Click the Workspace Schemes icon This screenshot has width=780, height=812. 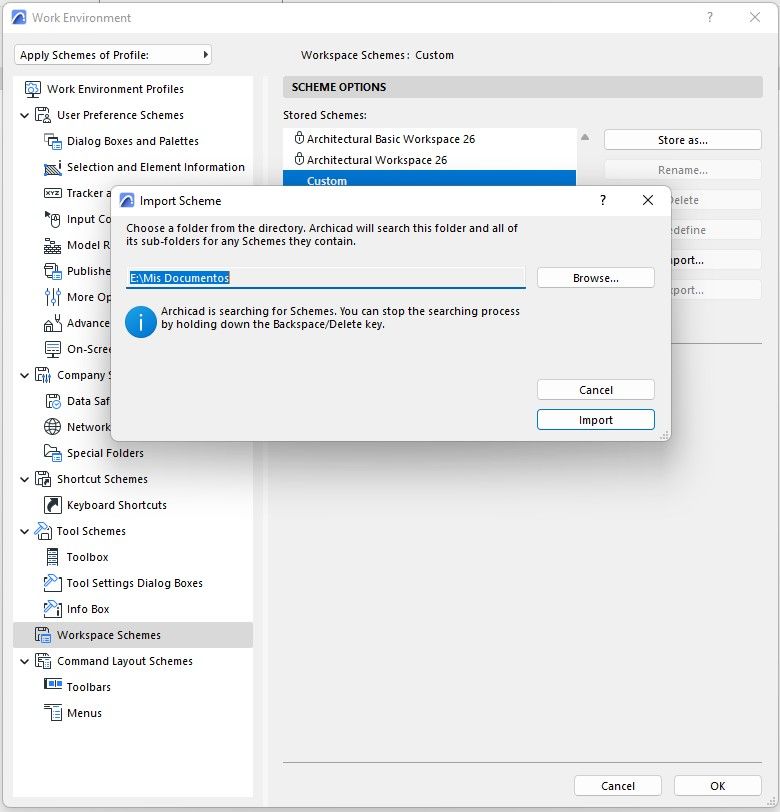[42, 635]
